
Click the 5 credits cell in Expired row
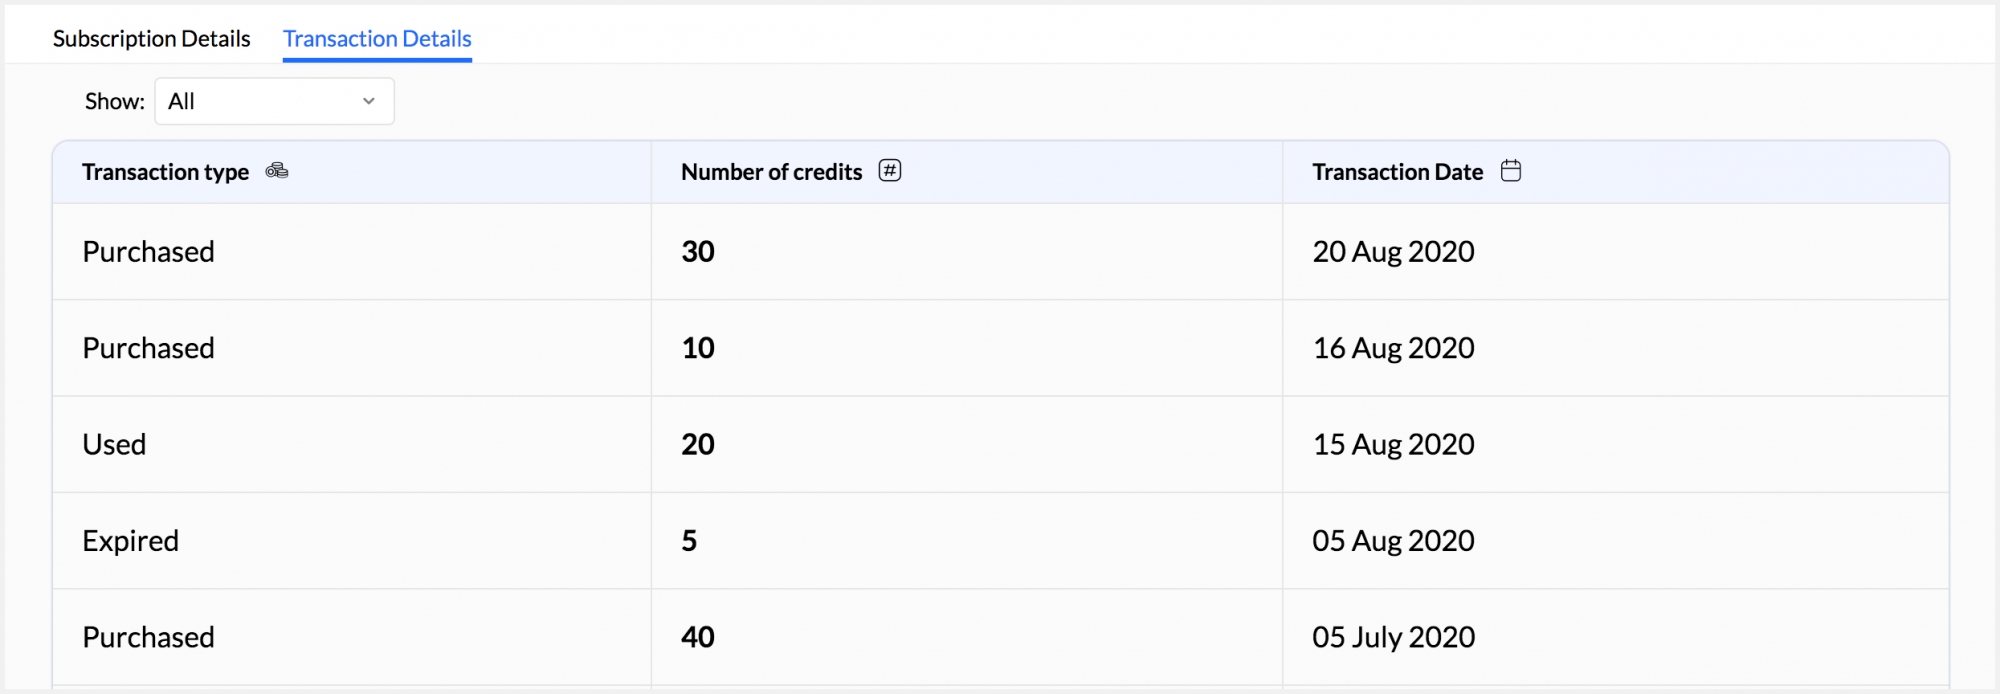pos(689,541)
